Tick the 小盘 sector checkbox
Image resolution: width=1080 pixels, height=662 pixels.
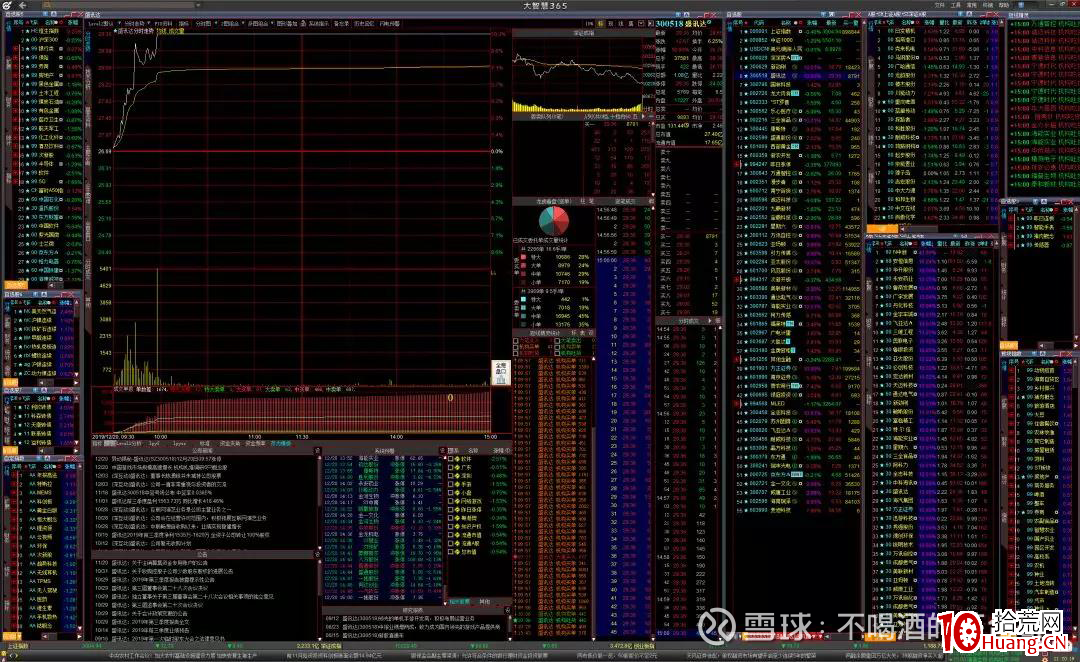[450, 493]
